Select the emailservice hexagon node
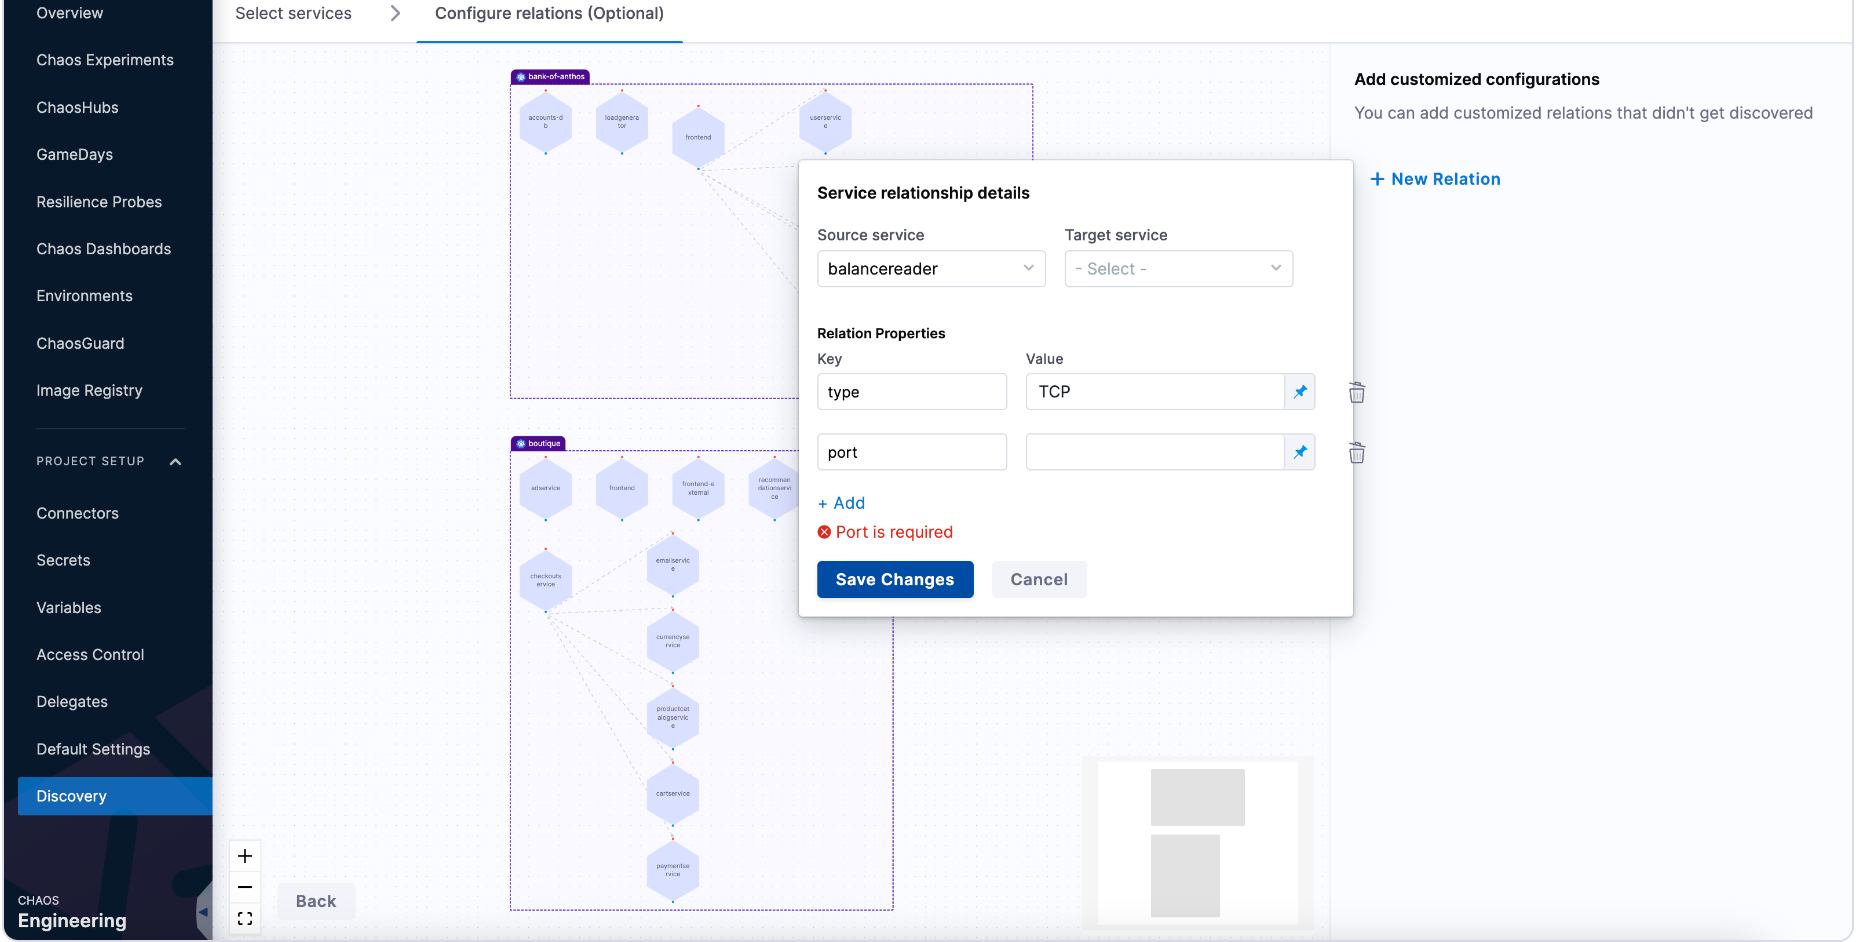1856x942 pixels. click(673, 564)
